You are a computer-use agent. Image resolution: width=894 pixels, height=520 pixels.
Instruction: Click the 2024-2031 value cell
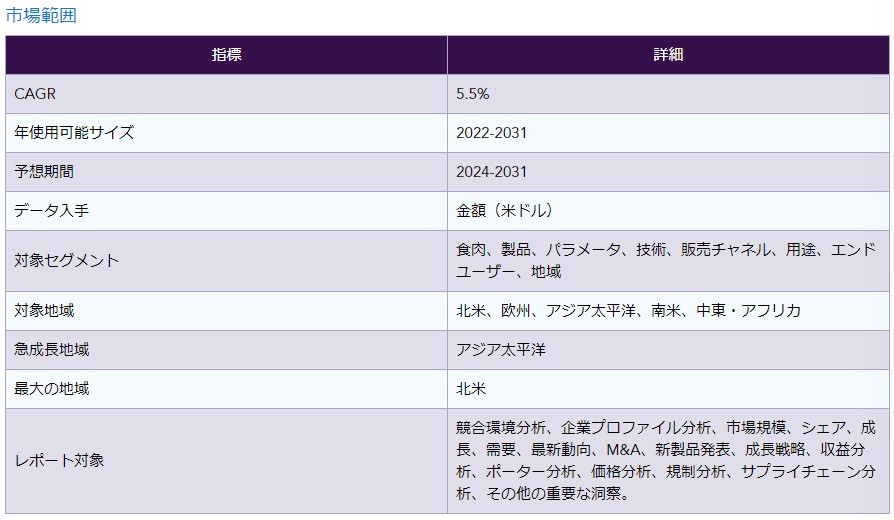point(492,172)
